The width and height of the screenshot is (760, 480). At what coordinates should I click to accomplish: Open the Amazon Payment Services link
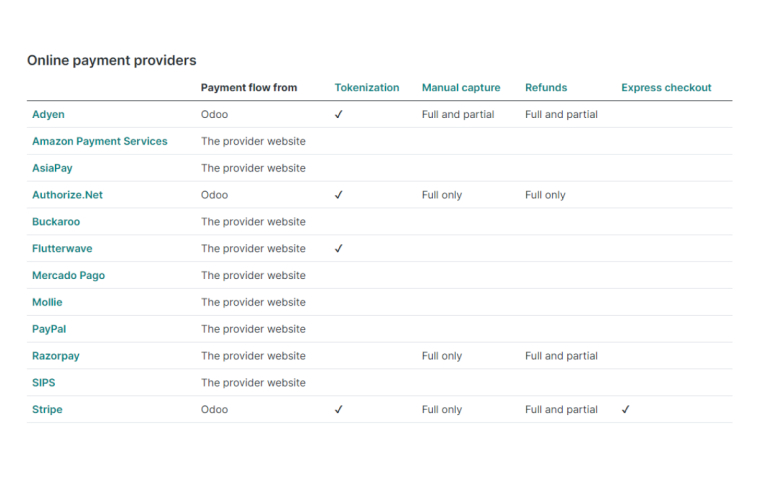click(99, 141)
